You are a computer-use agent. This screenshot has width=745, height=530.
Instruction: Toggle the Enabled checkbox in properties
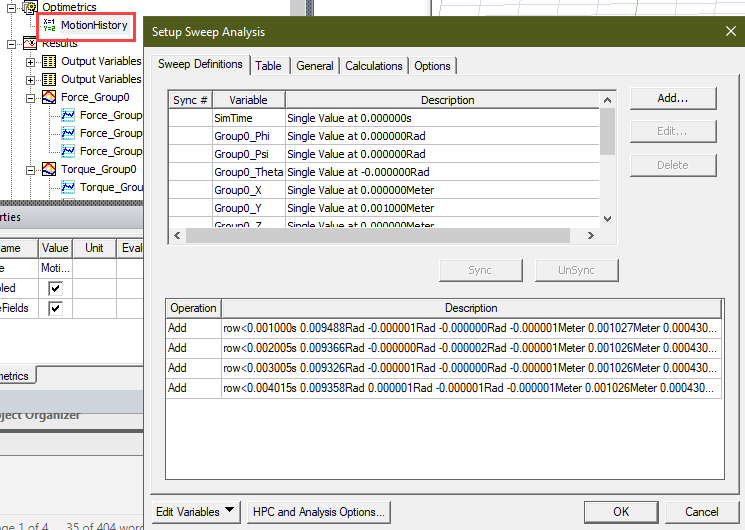(55, 288)
